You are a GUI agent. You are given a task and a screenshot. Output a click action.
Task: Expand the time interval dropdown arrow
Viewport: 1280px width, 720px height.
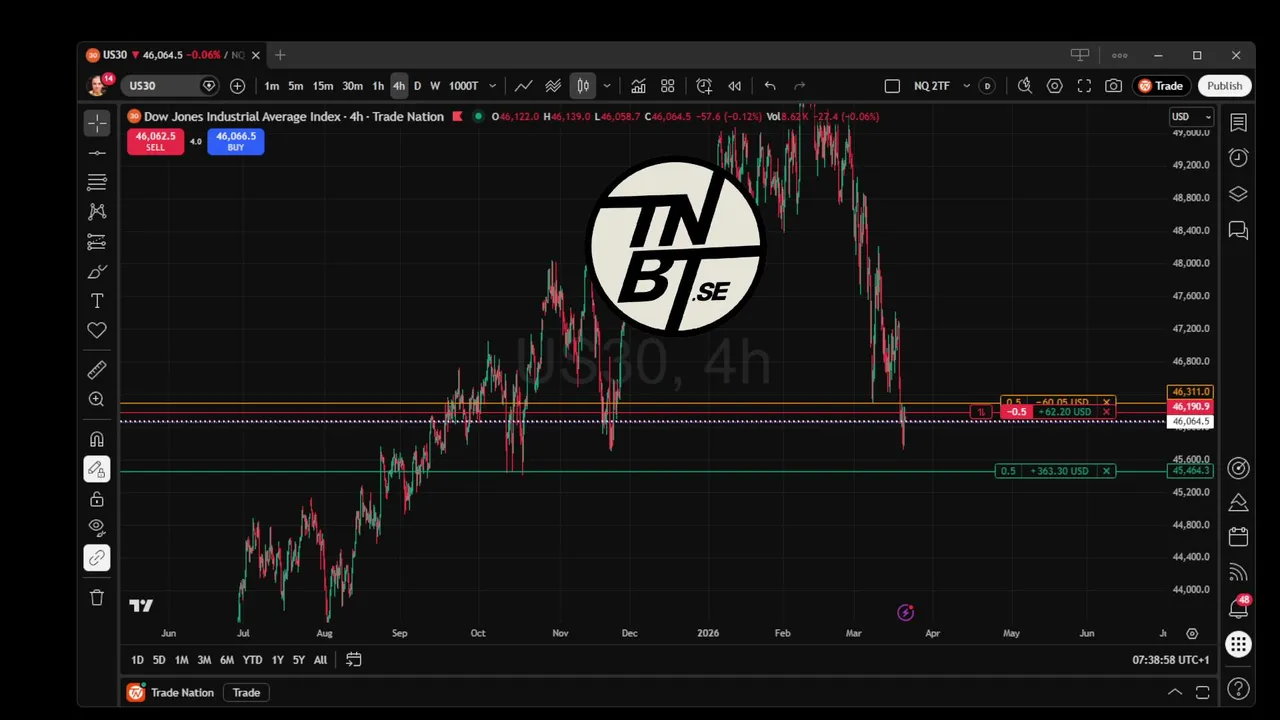coord(492,86)
